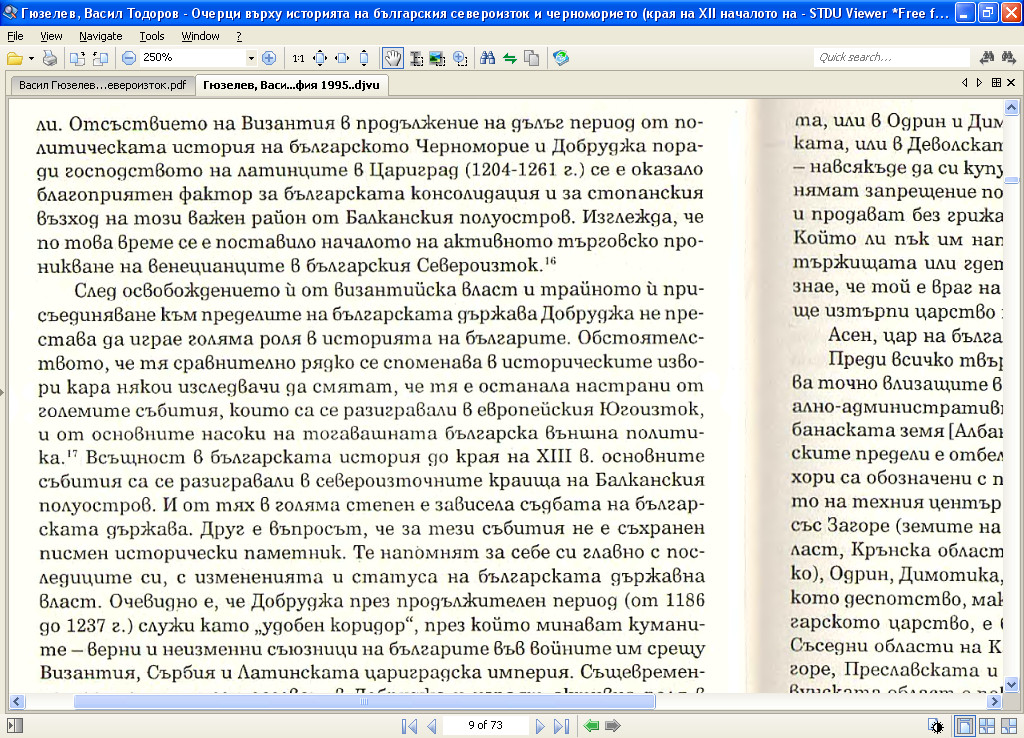Show the open tabs list
Screen dimensions: 1024x738
click(996, 83)
